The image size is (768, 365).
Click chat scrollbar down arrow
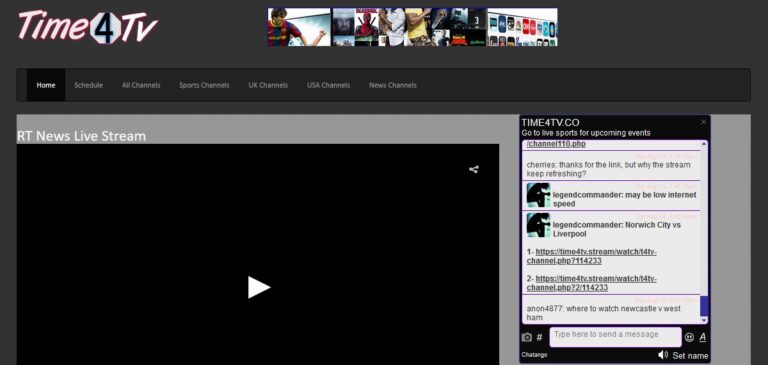click(x=704, y=320)
